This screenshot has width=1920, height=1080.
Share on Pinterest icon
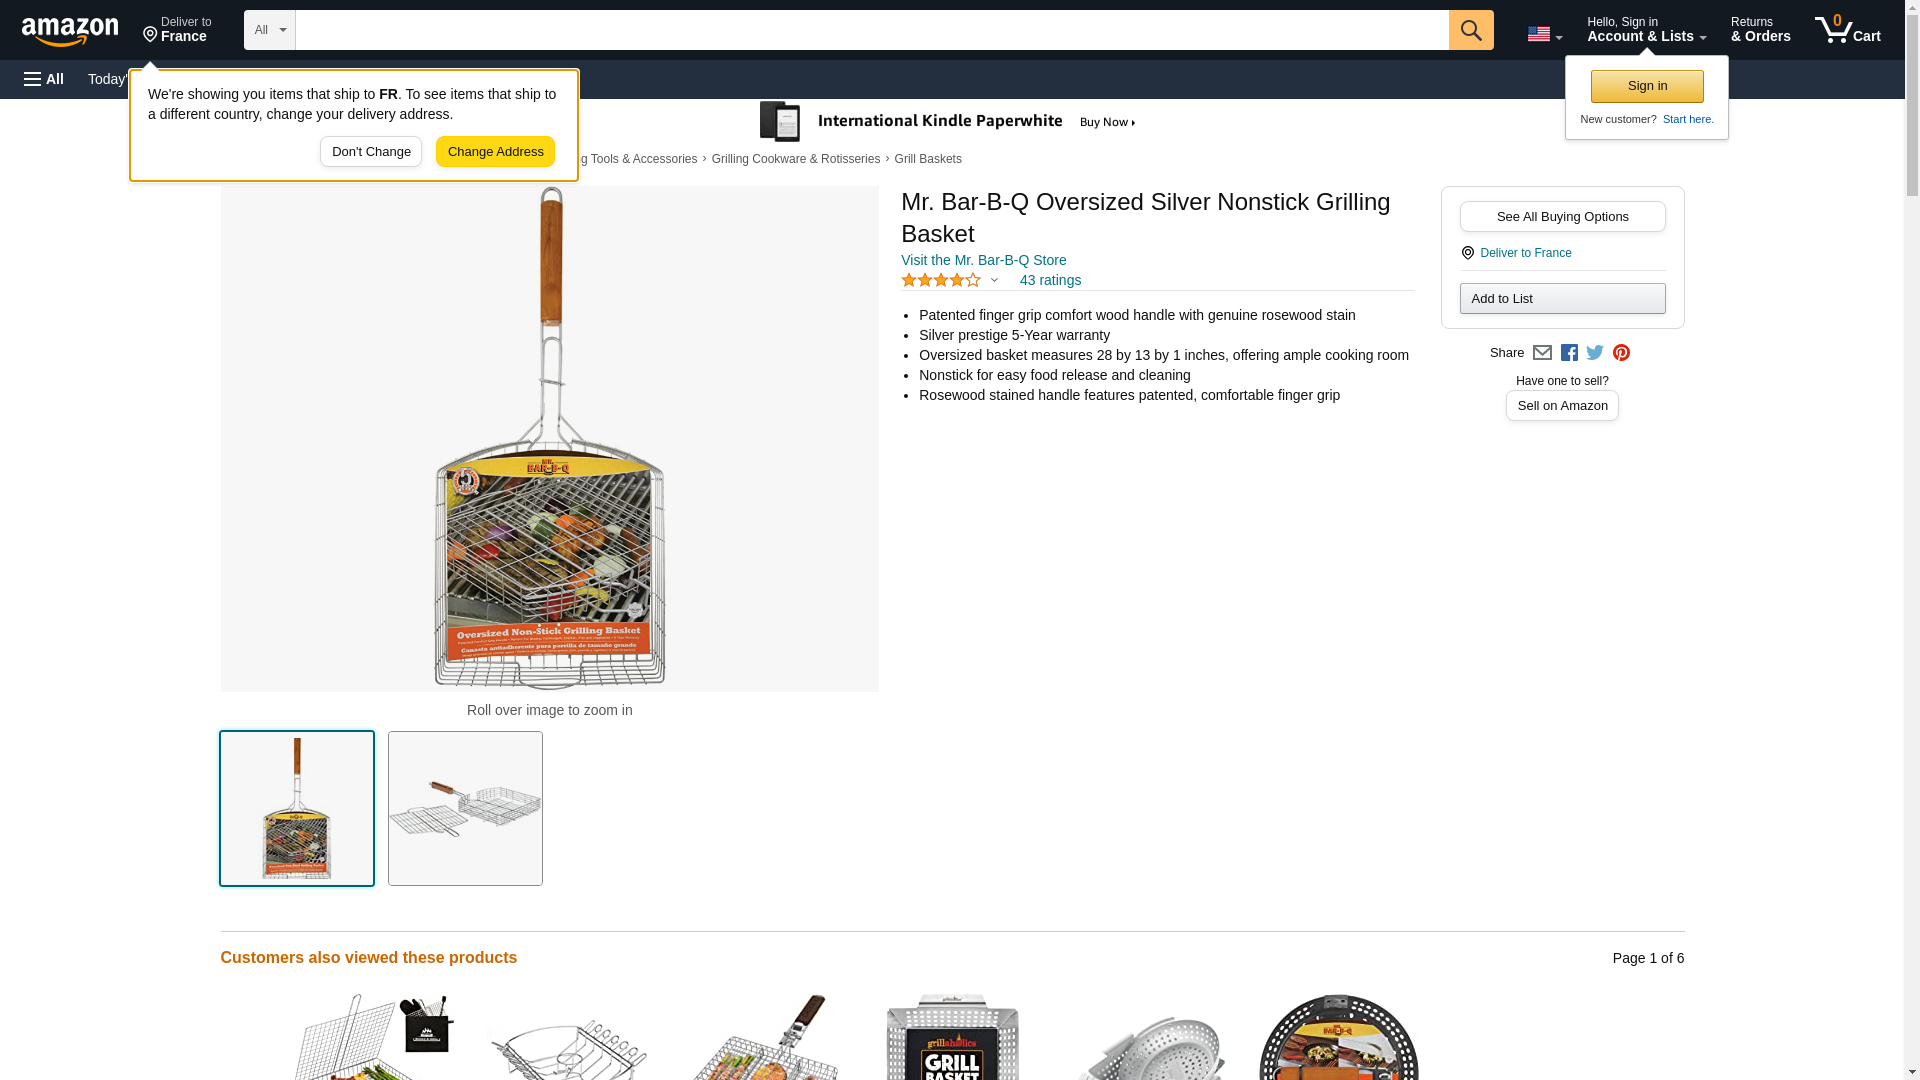click(x=1621, y=353)
